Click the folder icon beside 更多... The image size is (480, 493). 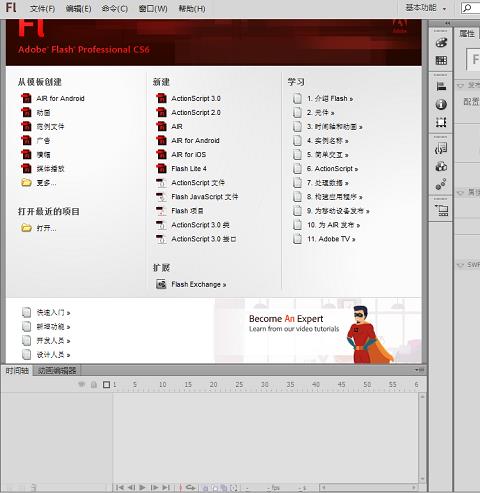pos(26,183)
